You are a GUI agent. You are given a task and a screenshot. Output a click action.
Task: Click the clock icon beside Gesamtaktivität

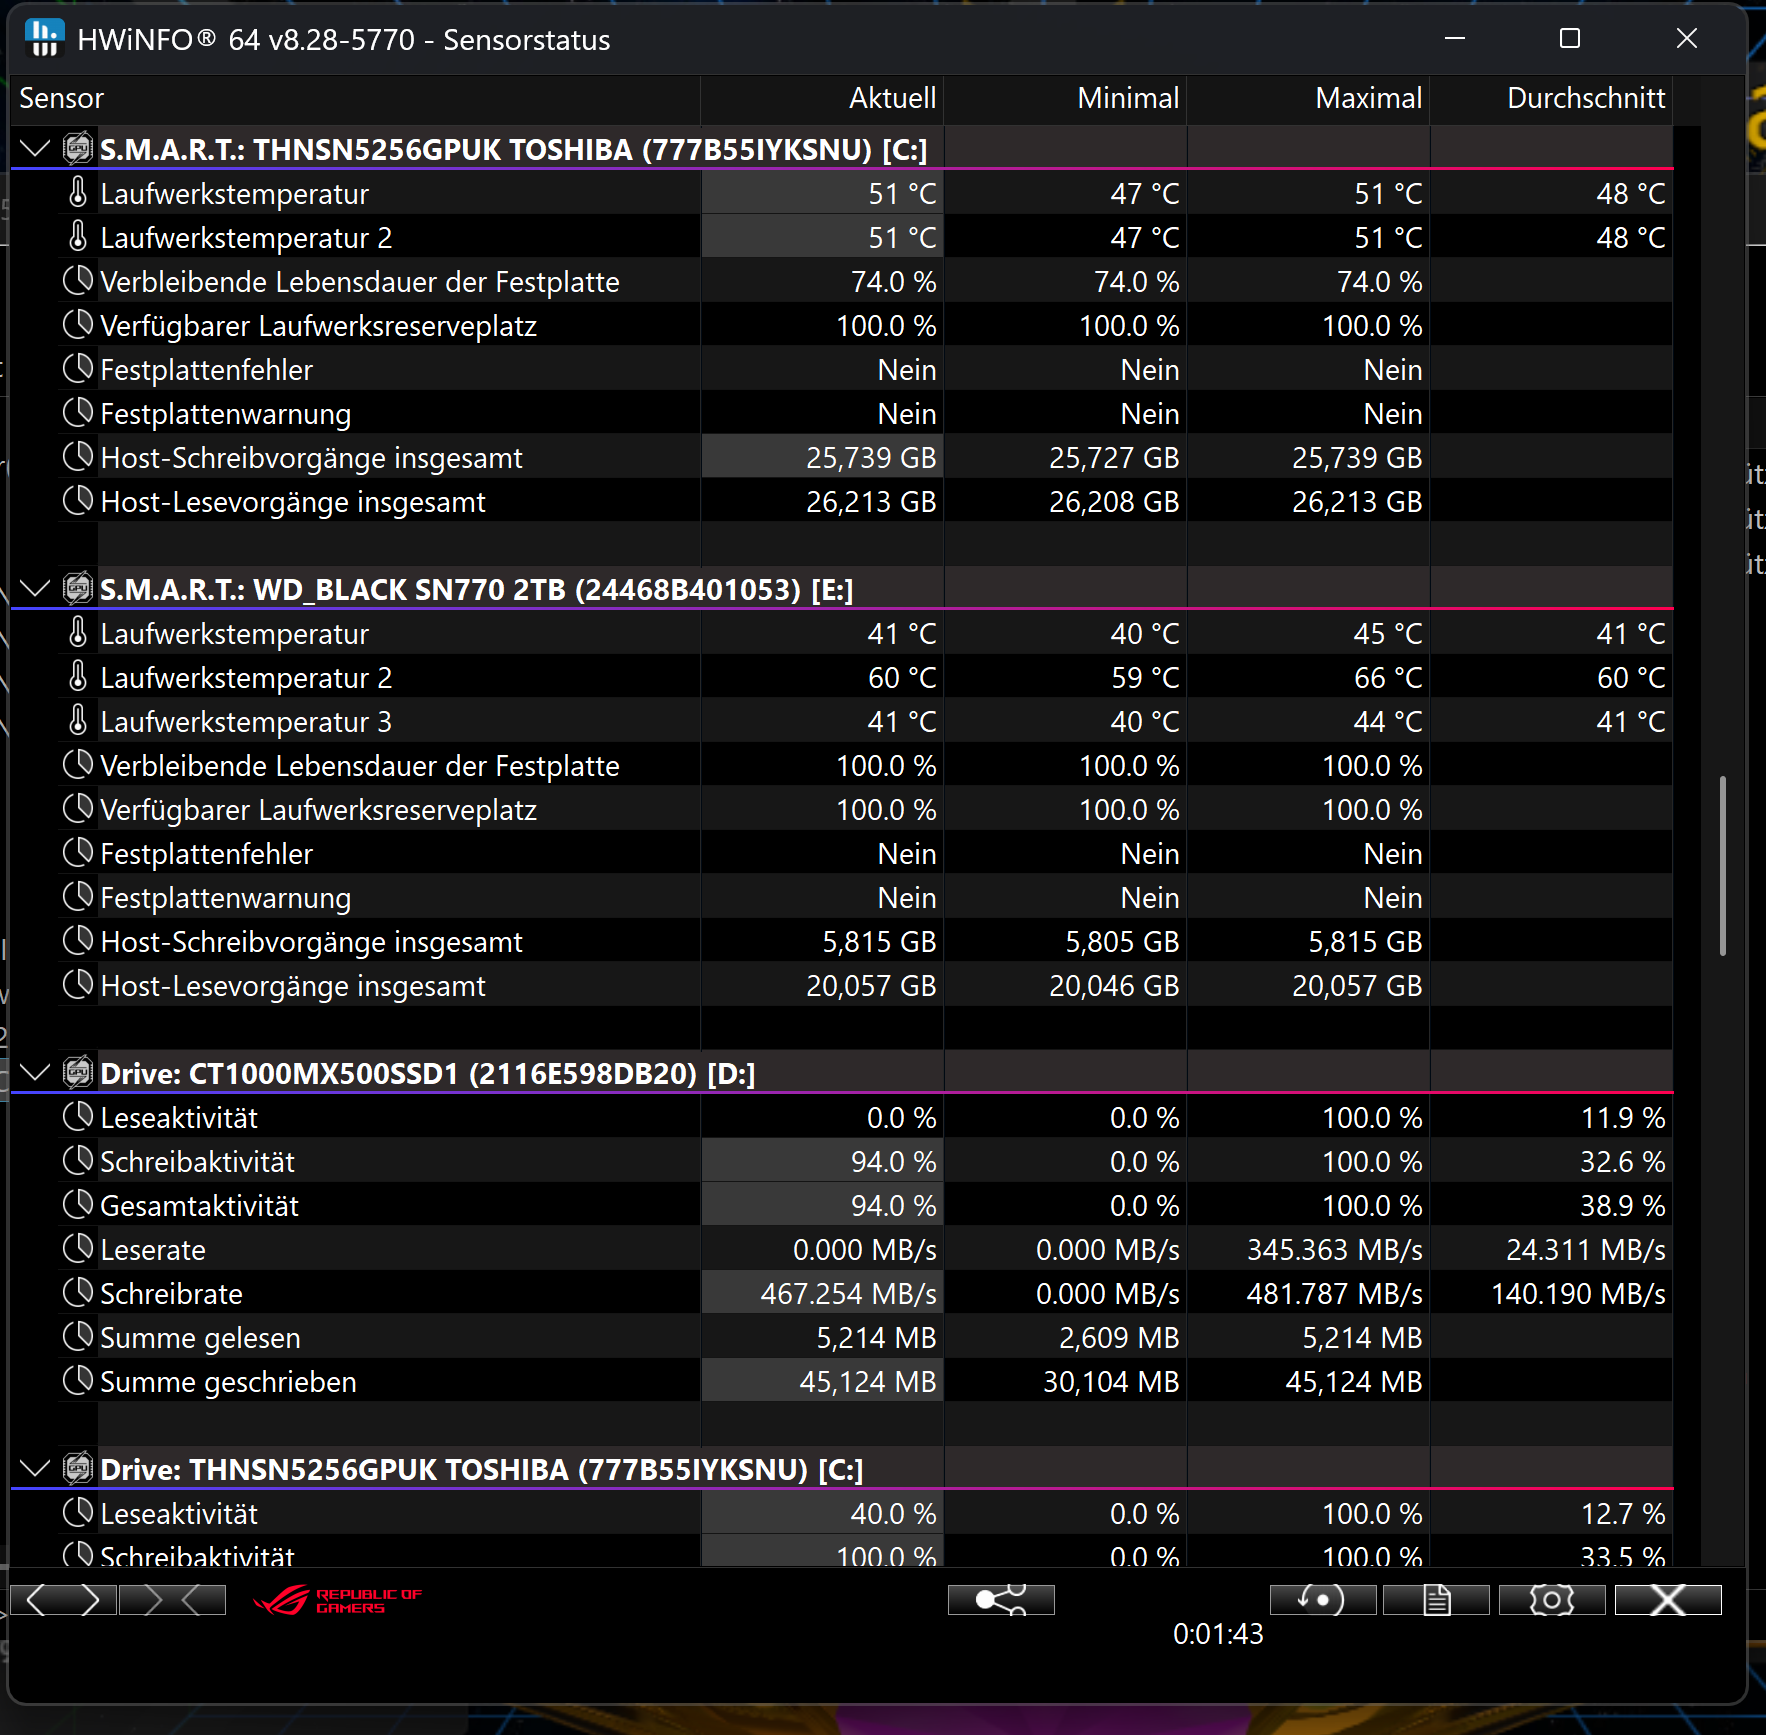click(x=78, y=1205)
